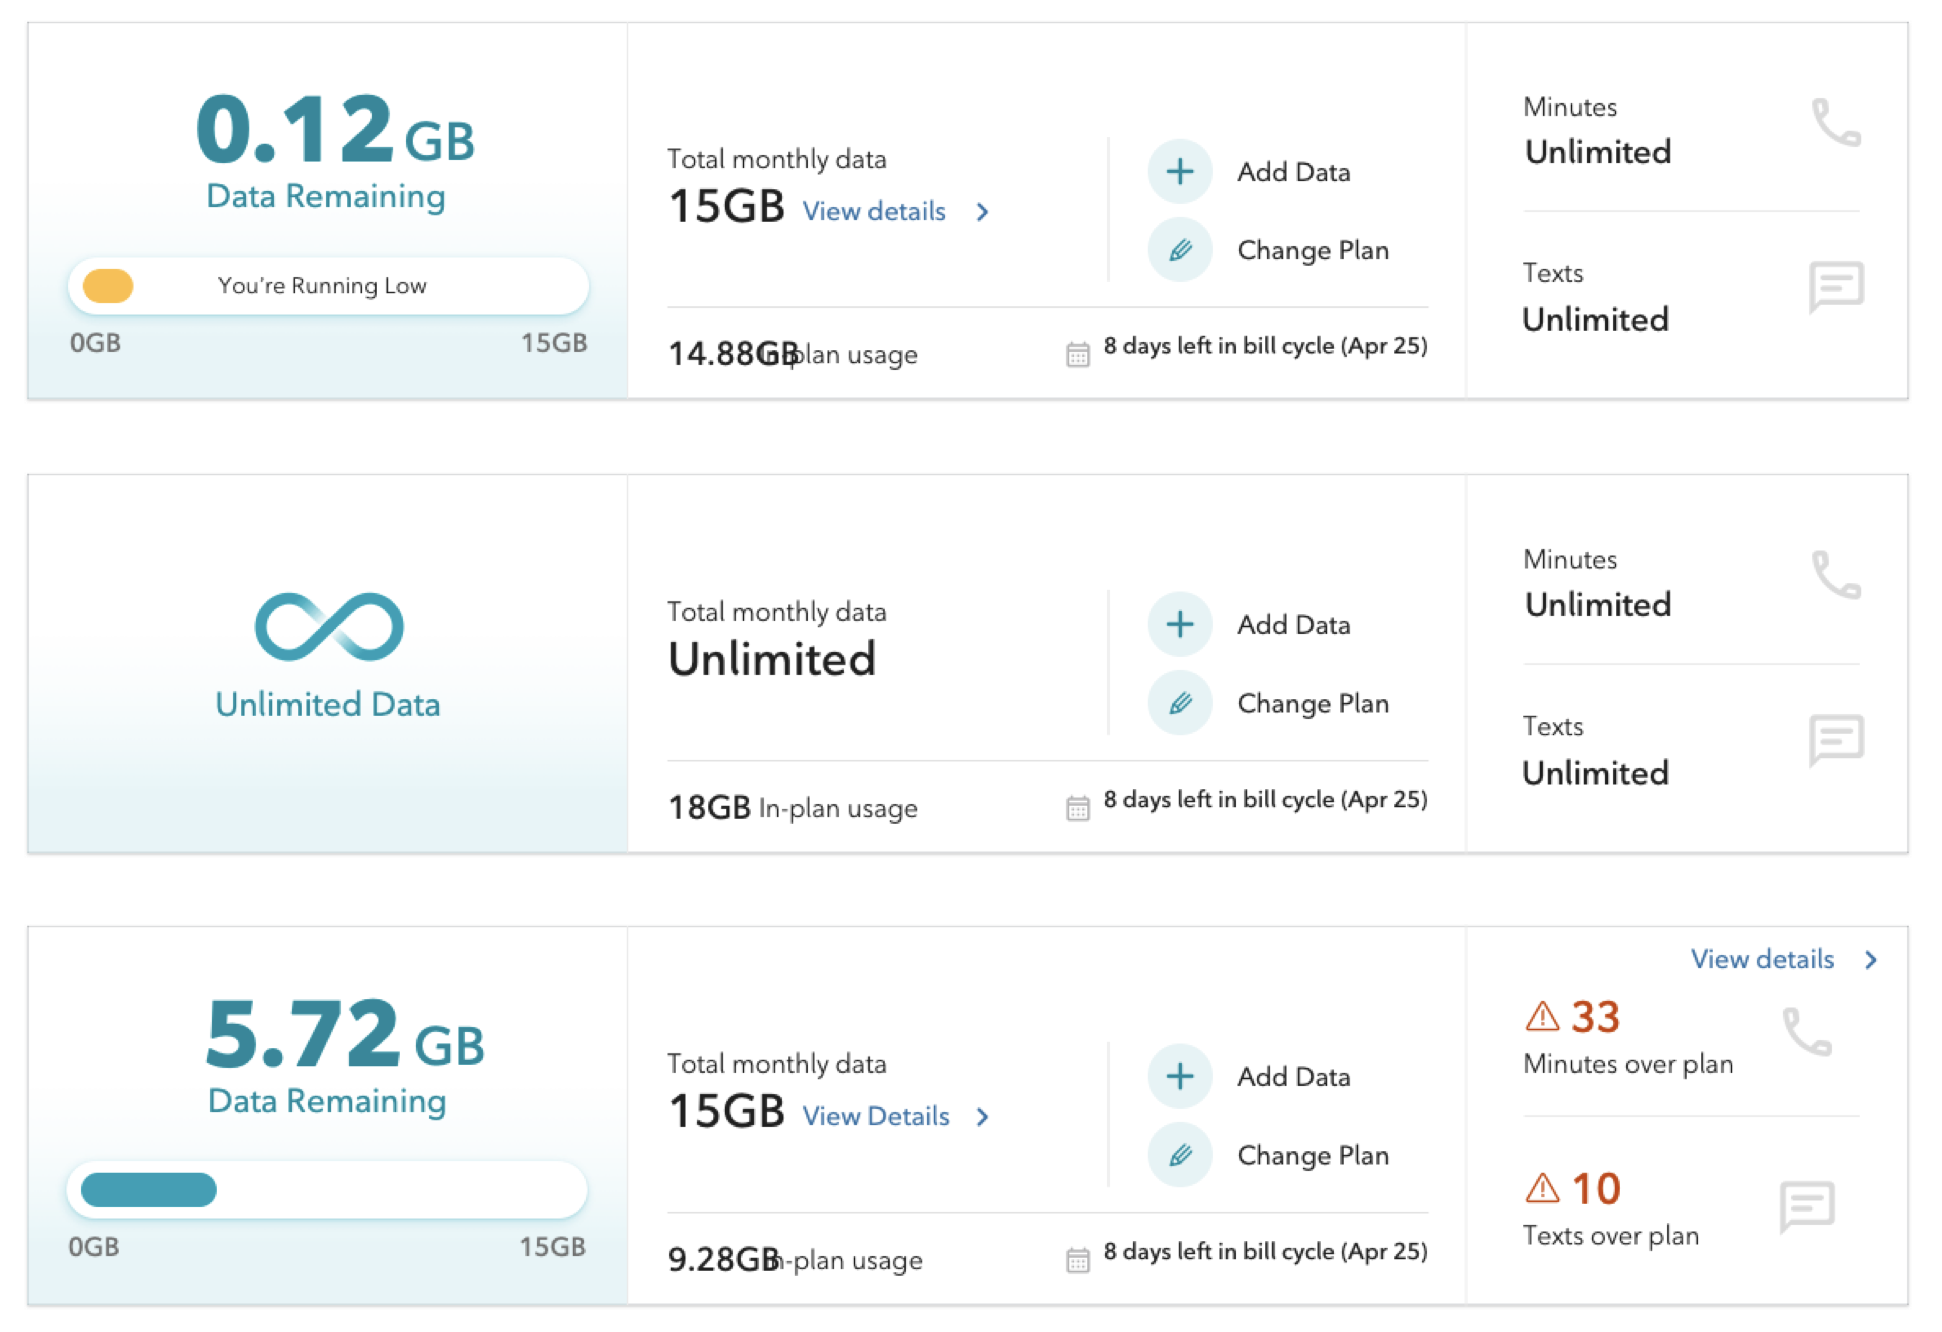The height and width of the screenshot is (1332, 1942).
Task: Open View details link in the 0.12GB card
Action: tap(874, 212)
